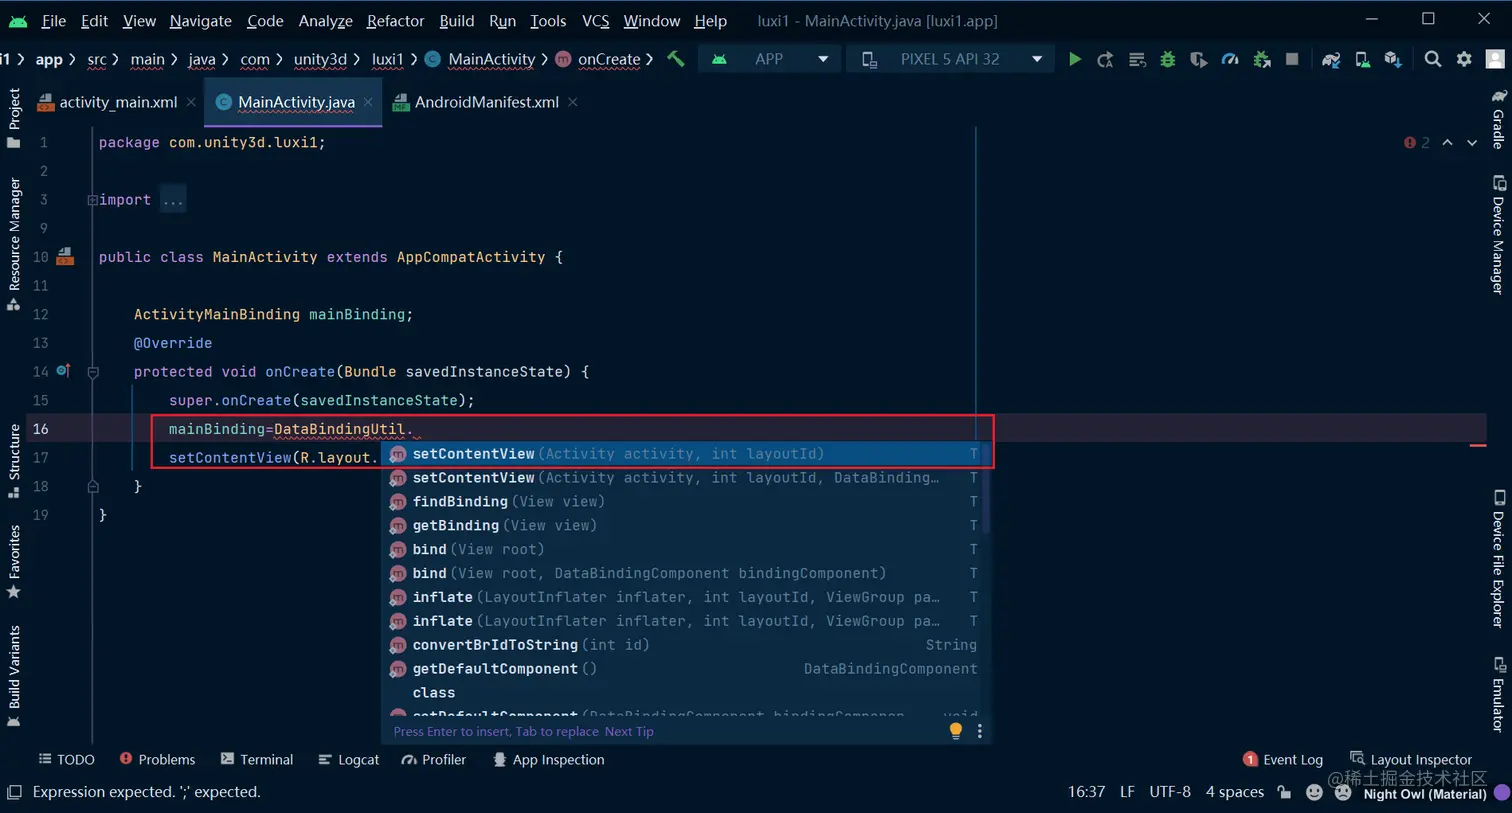Open the PIXEL 5 API 32 device dropdown
The height and width of the screenshot is (813, 1512).
[x=950, y=59]
